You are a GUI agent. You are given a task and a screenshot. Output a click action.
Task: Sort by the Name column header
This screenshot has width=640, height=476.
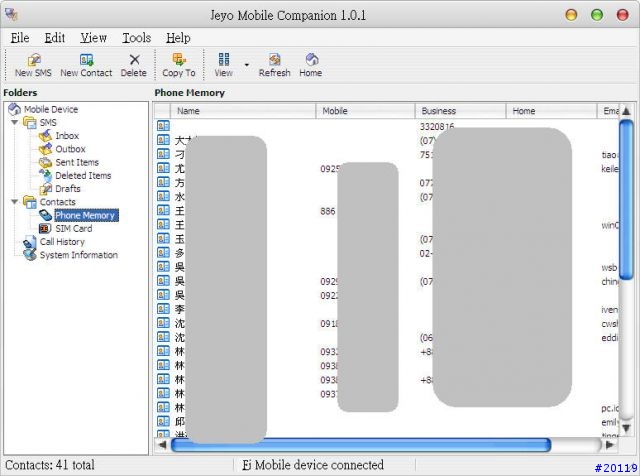point(243,111)
